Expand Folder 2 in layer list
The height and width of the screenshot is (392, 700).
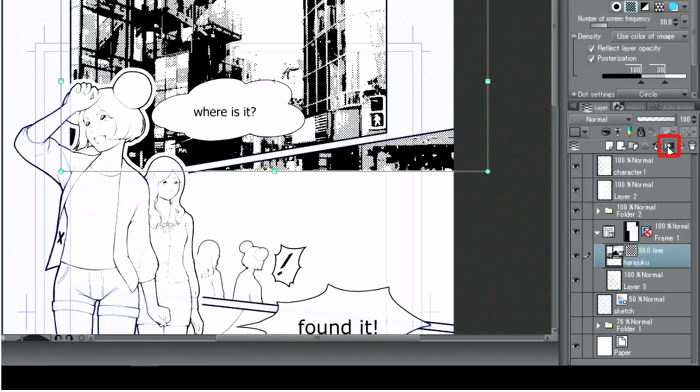598,211
